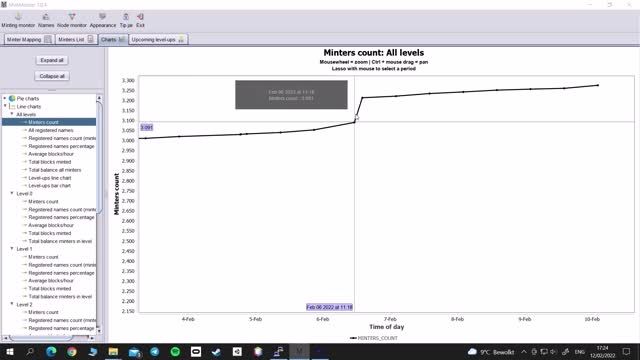Viewport: 640px width, 360px height.
Task: Open the Minters List tab
Action: (76, 40)
